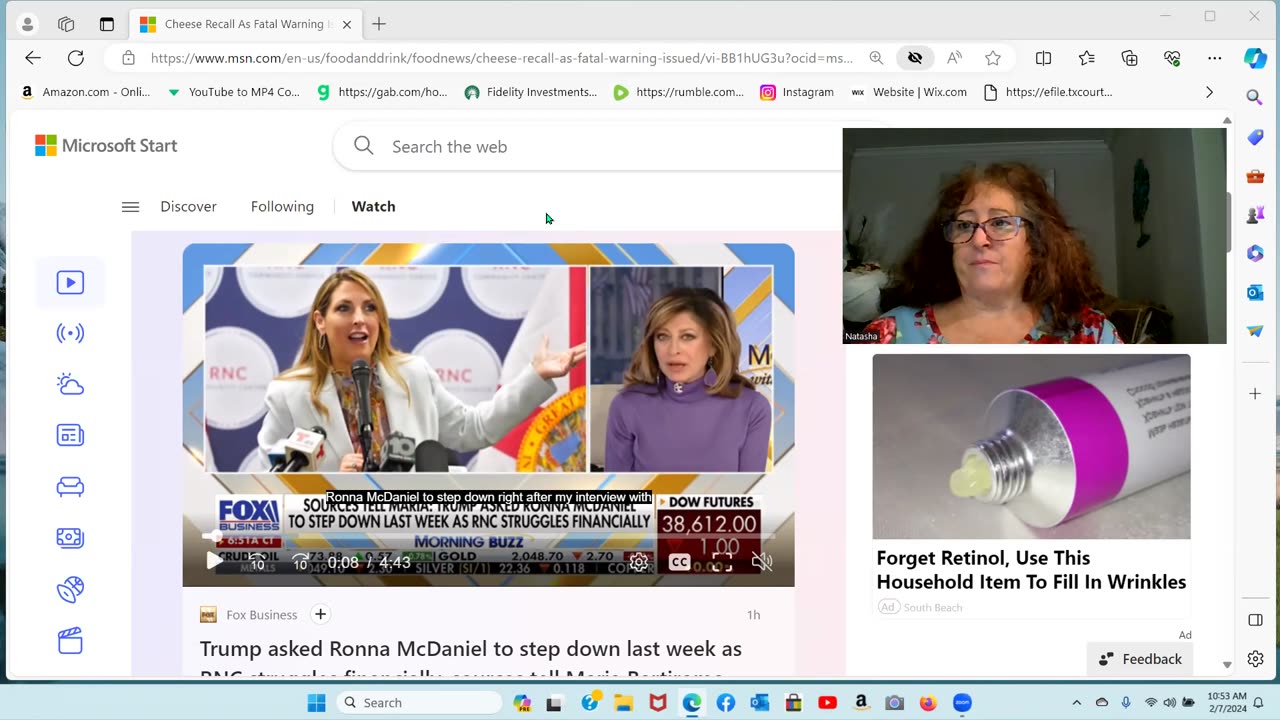
Task: Unmute the video speaker icon
Action: click(762, 562)
